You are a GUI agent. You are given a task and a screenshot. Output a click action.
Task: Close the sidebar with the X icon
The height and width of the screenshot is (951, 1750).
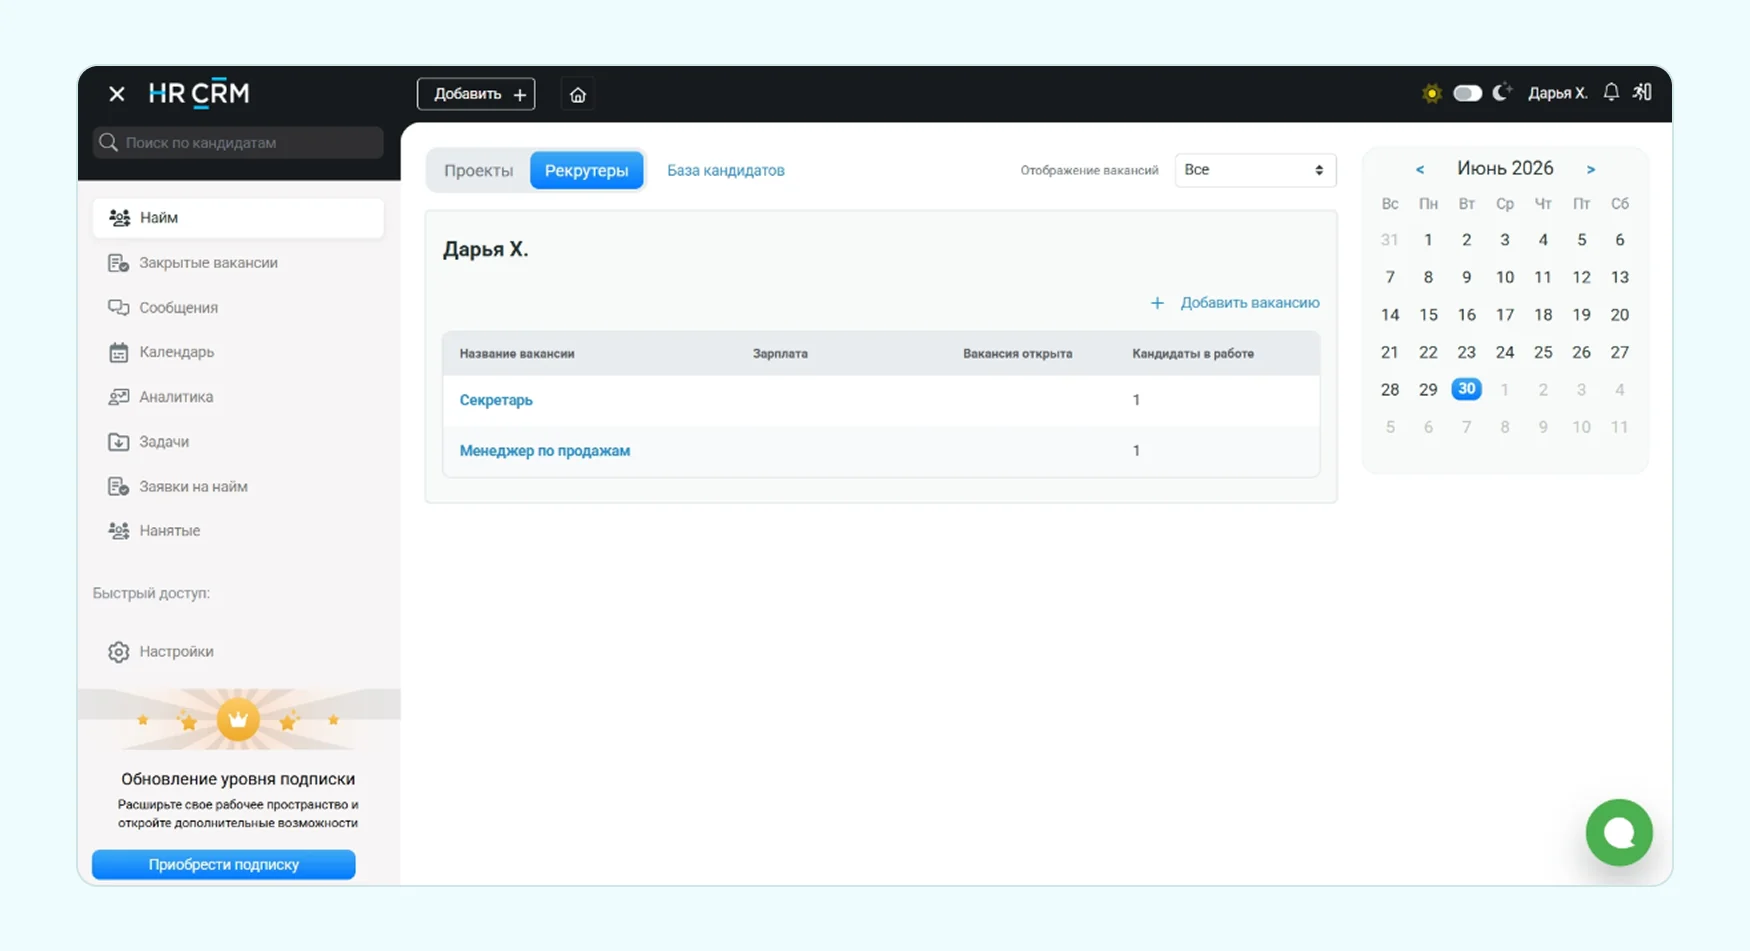coord(117,94)
